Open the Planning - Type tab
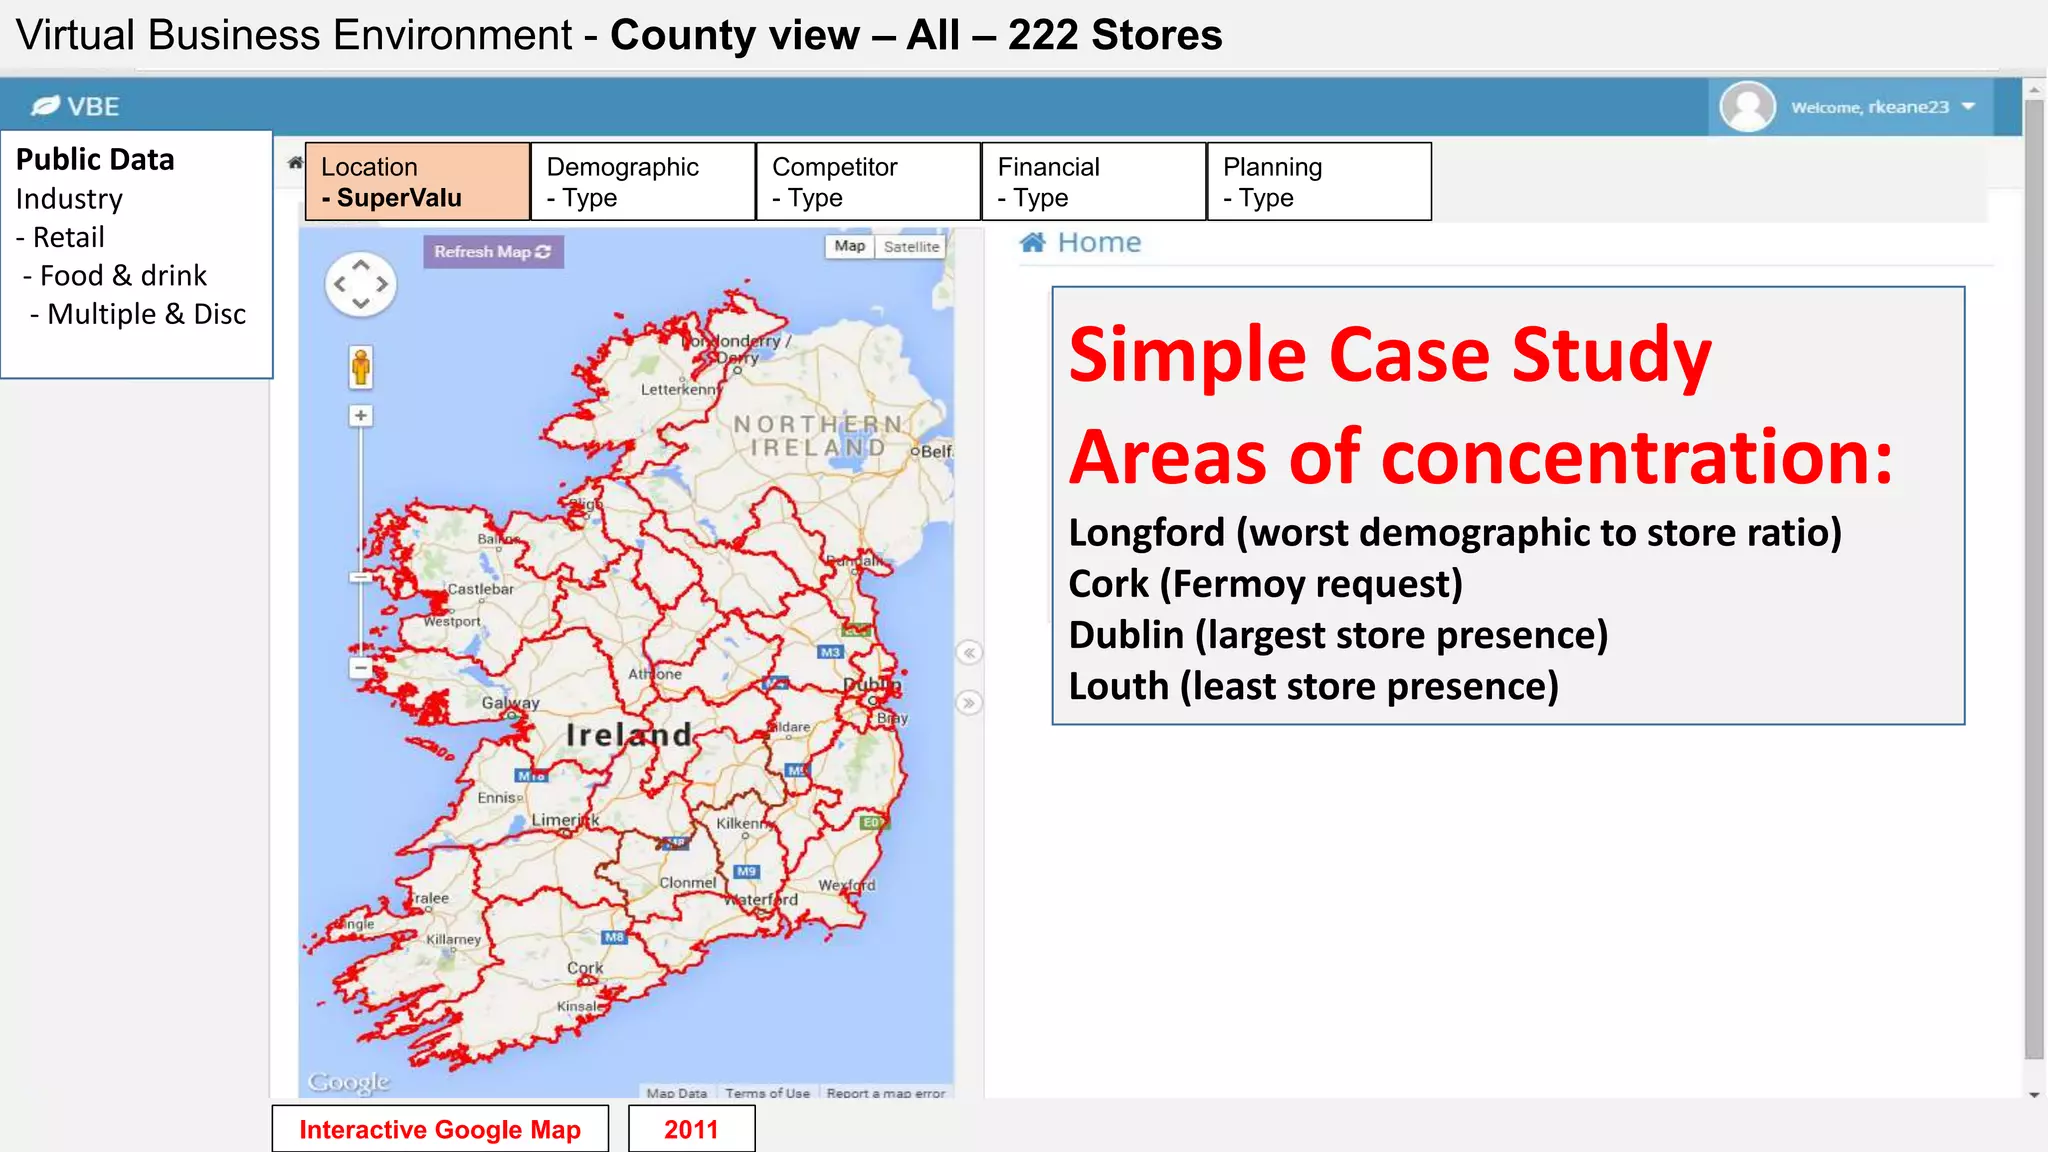2048x1152 pixels. coord(1319,182)
